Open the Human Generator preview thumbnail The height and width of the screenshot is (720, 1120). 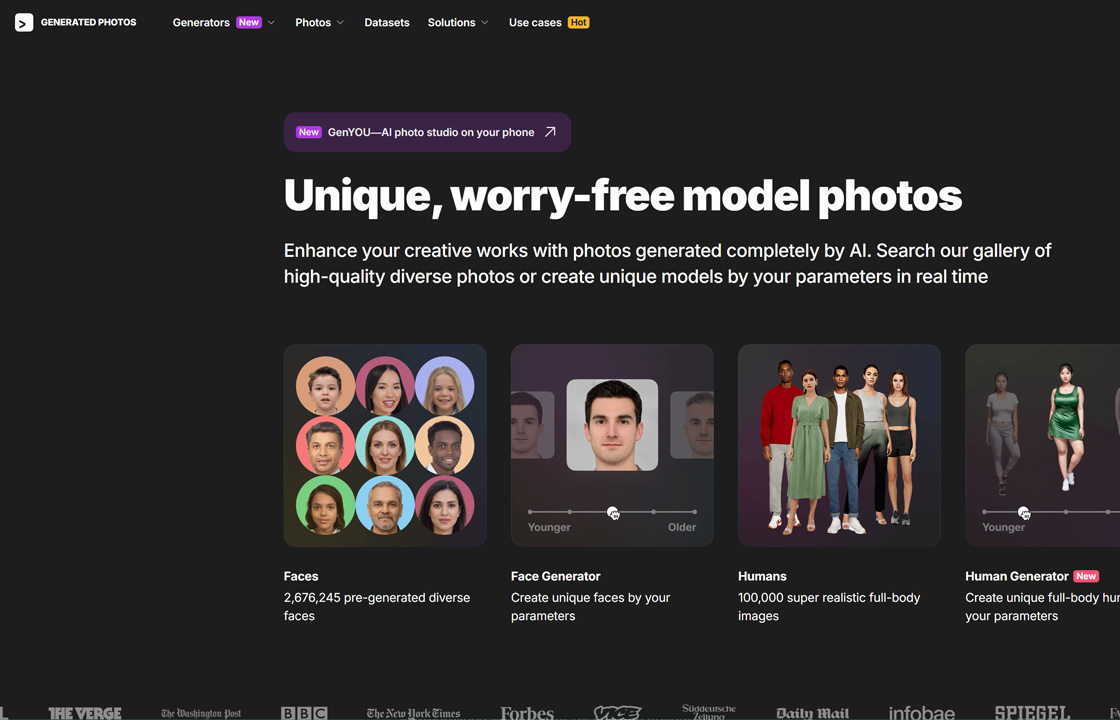tap(1042, 446)
